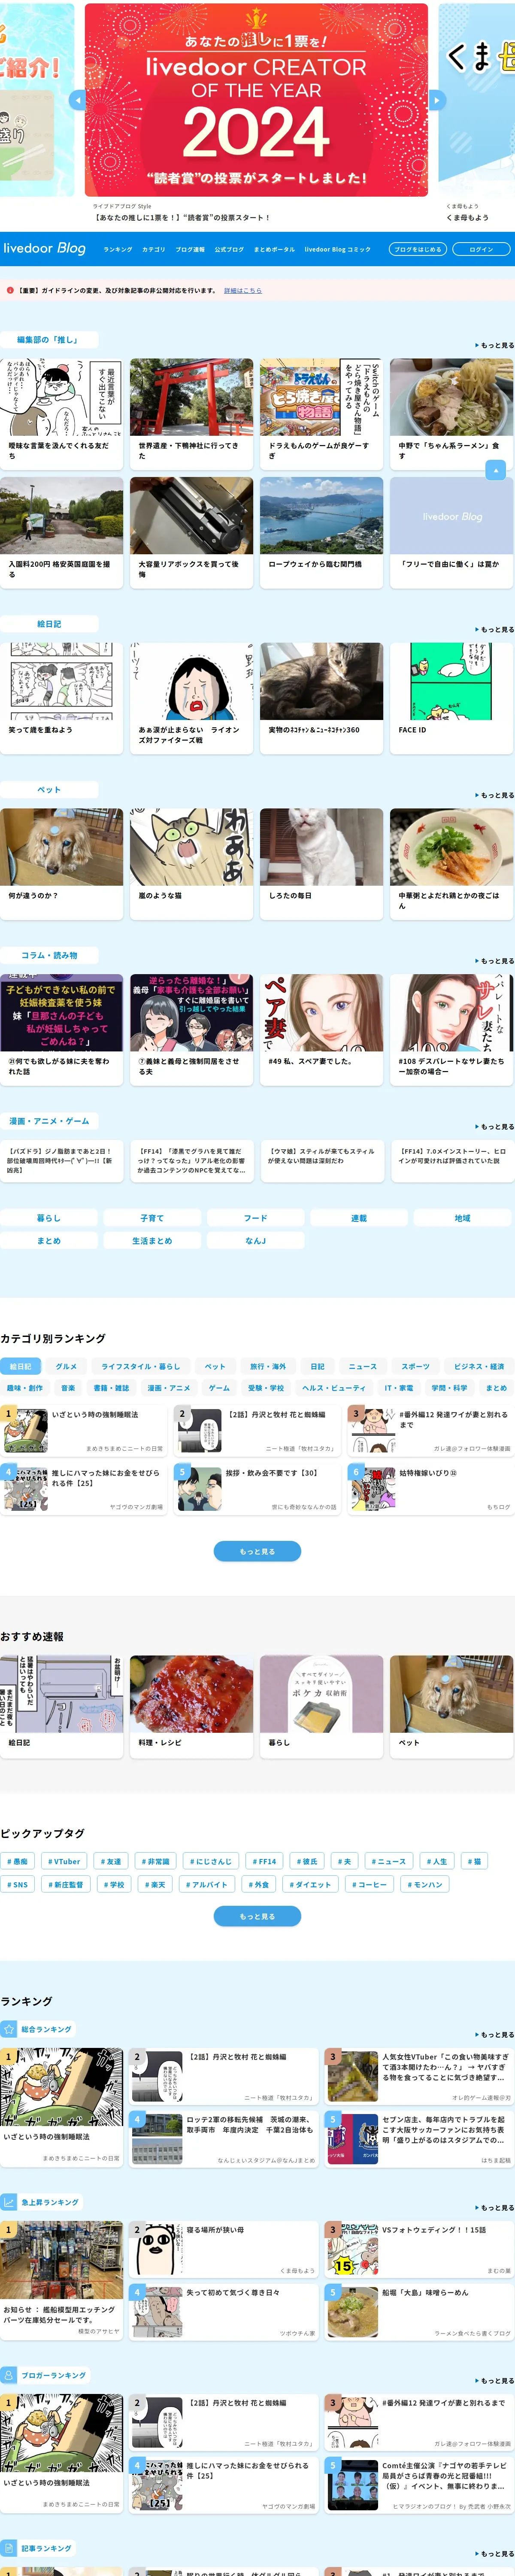Click the livedoor CREATOR OF THE YEAR 2024 banner
The height and width of the screenshot is (2576, 515).
pos(256,100)
